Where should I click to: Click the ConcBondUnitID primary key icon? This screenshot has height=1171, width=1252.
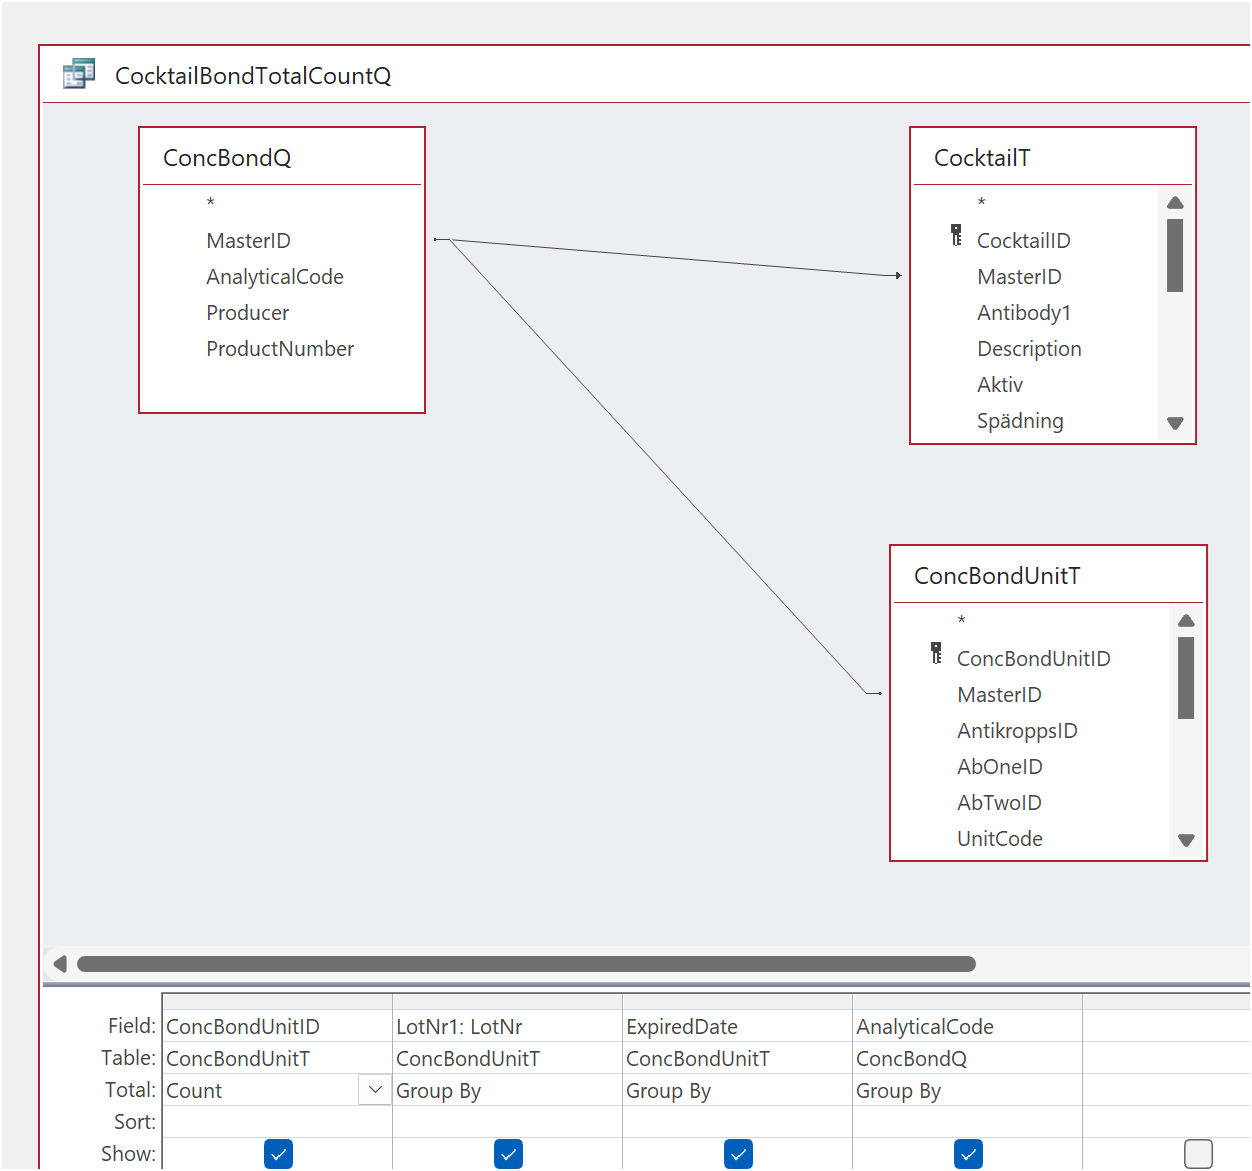pos(936,654)
